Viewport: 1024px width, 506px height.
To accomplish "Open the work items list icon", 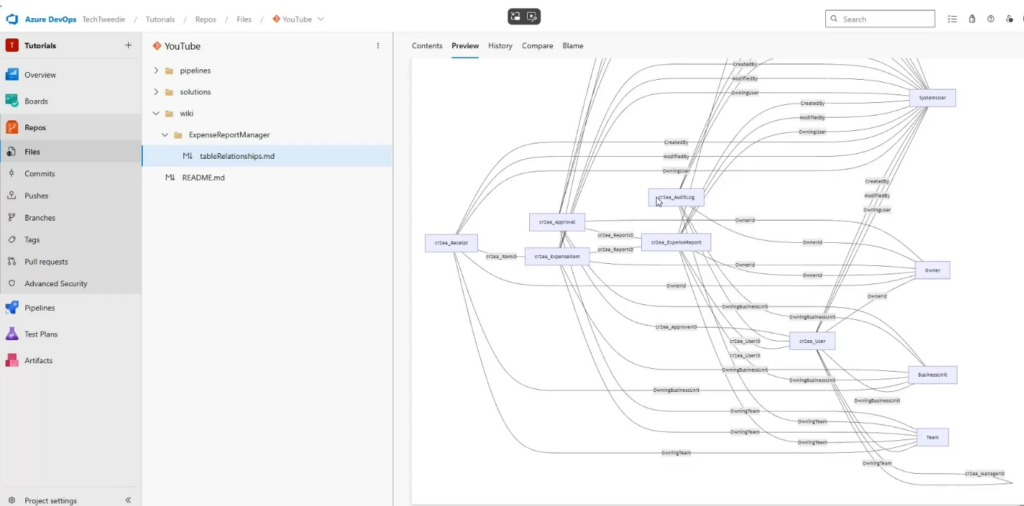I will 952,19.
